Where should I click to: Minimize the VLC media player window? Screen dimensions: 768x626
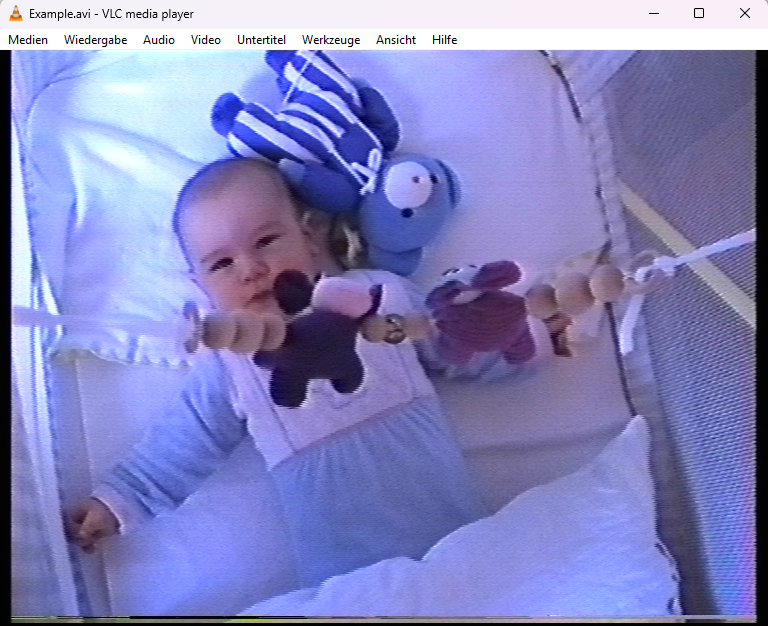click(654, 13)
